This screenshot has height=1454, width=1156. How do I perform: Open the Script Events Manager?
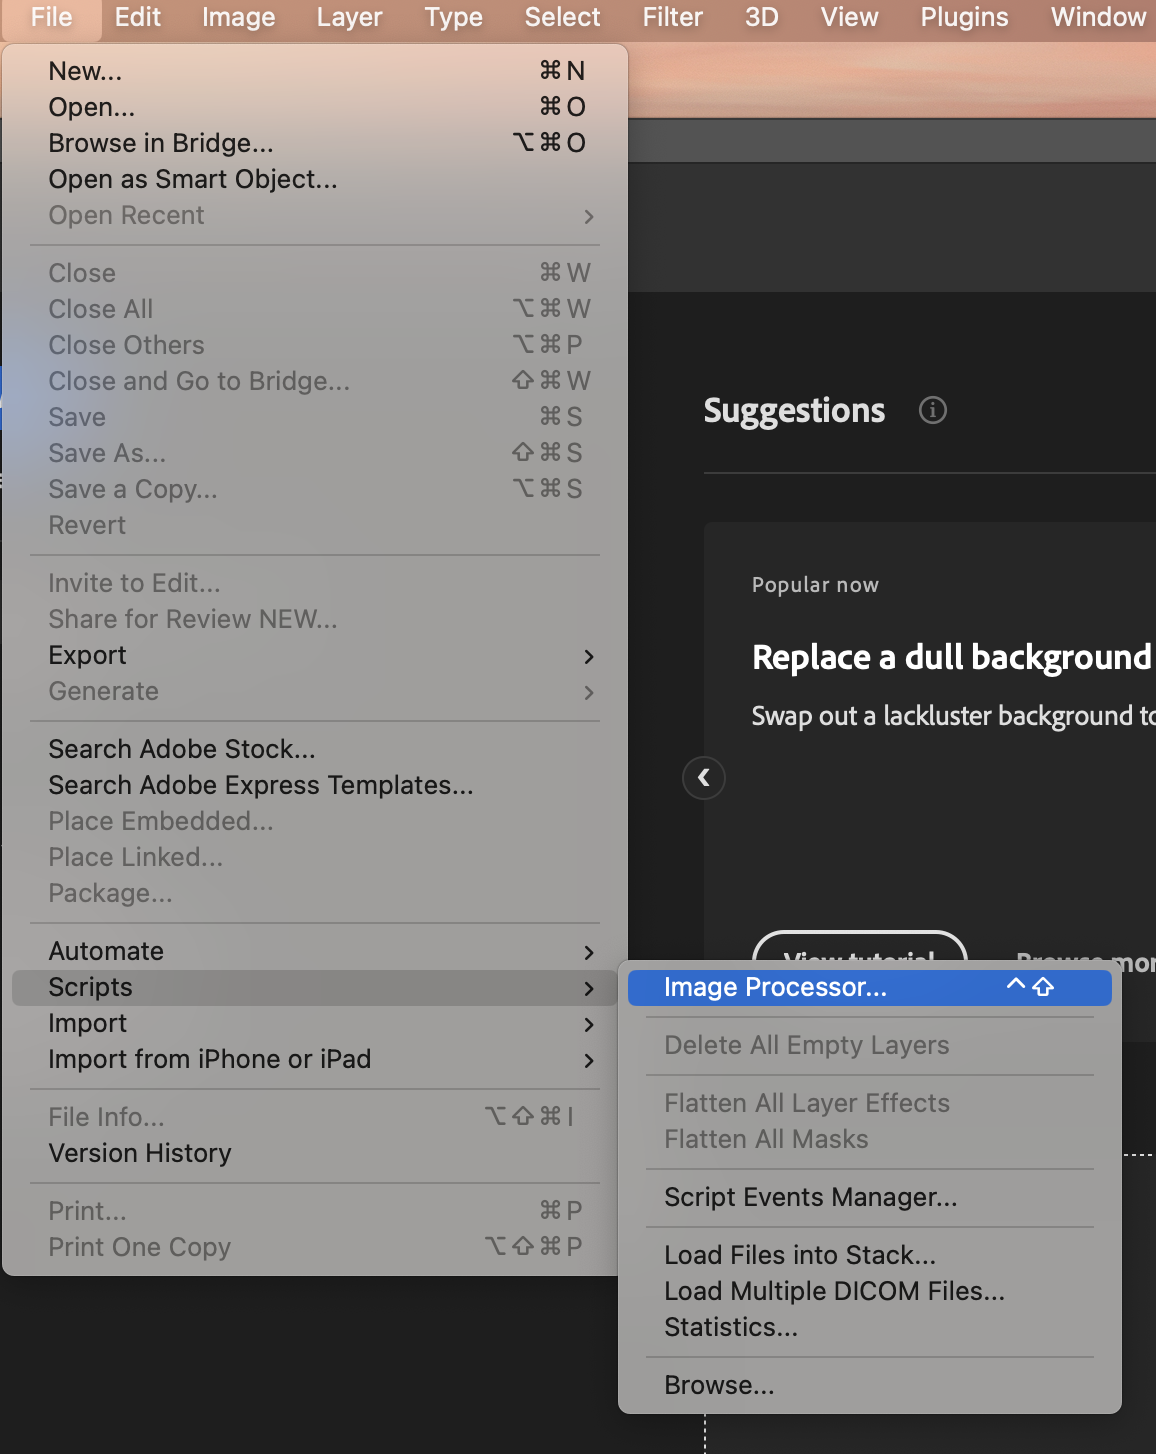[811, 1197]
